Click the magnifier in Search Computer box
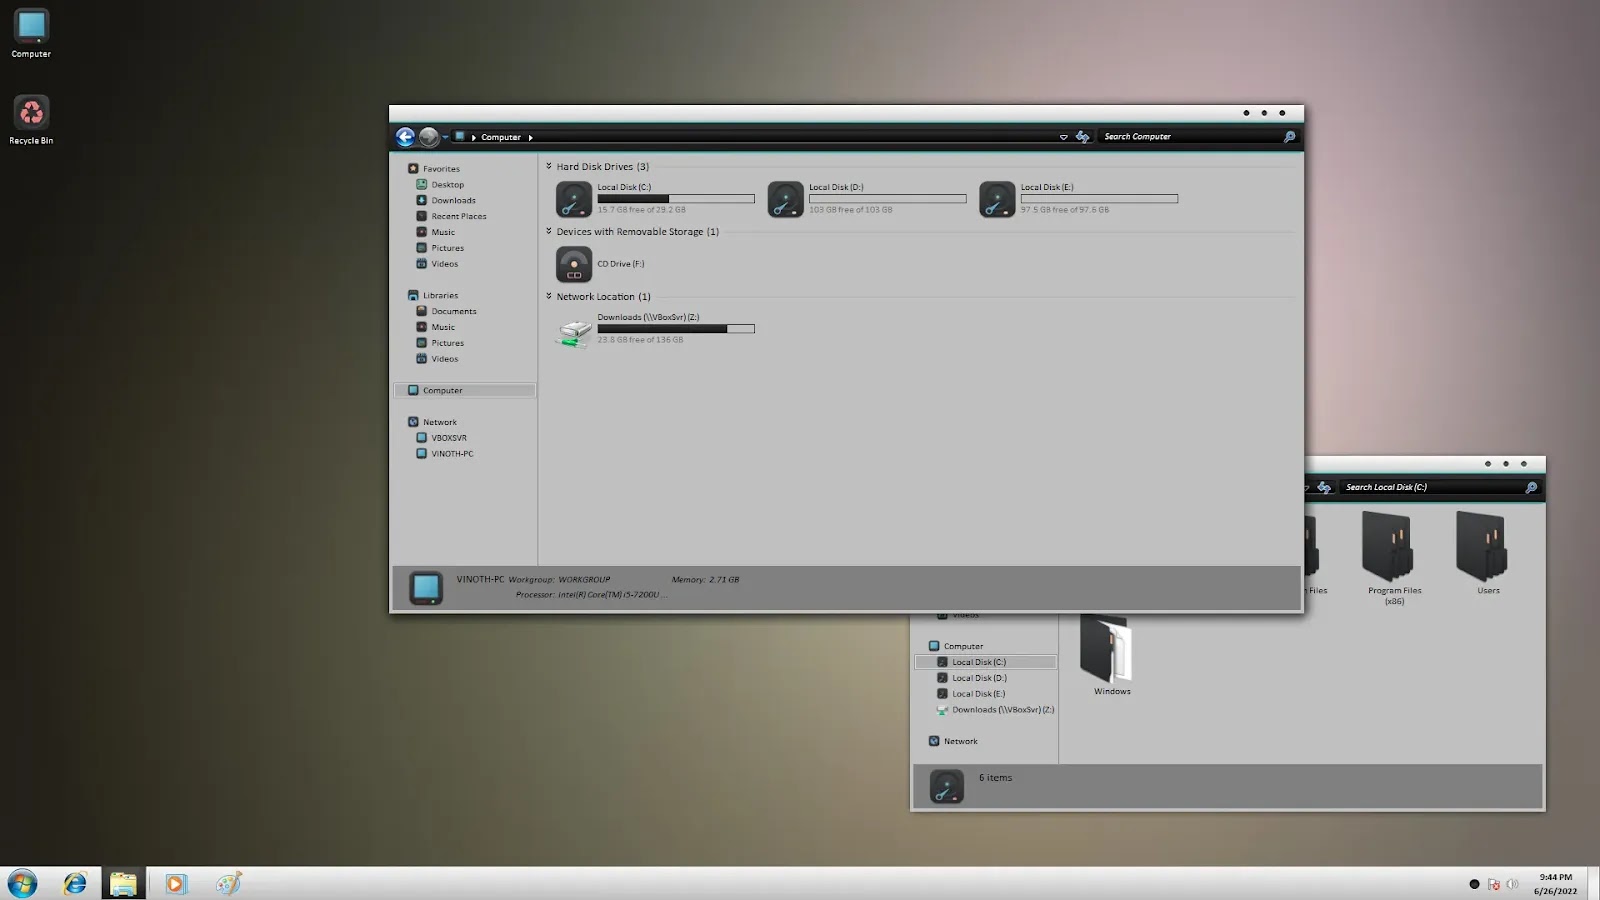Image resolution: width=1600 pixels, height=900 pixels. [1289, 137]
